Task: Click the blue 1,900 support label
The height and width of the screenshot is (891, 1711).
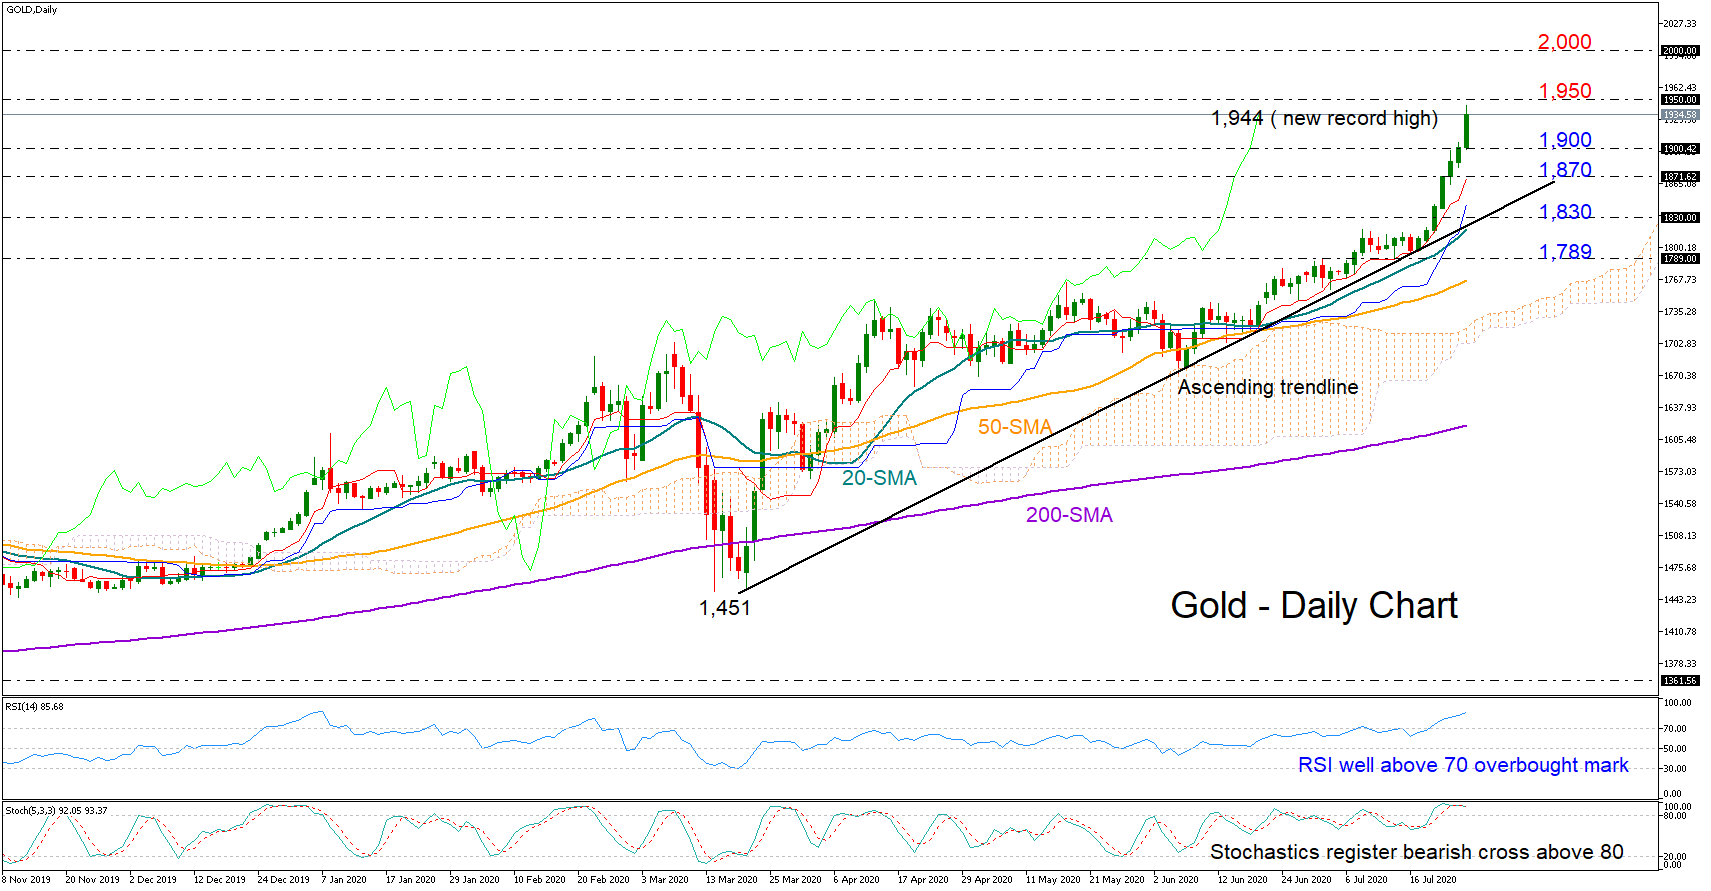Action: click(1564, 140)
